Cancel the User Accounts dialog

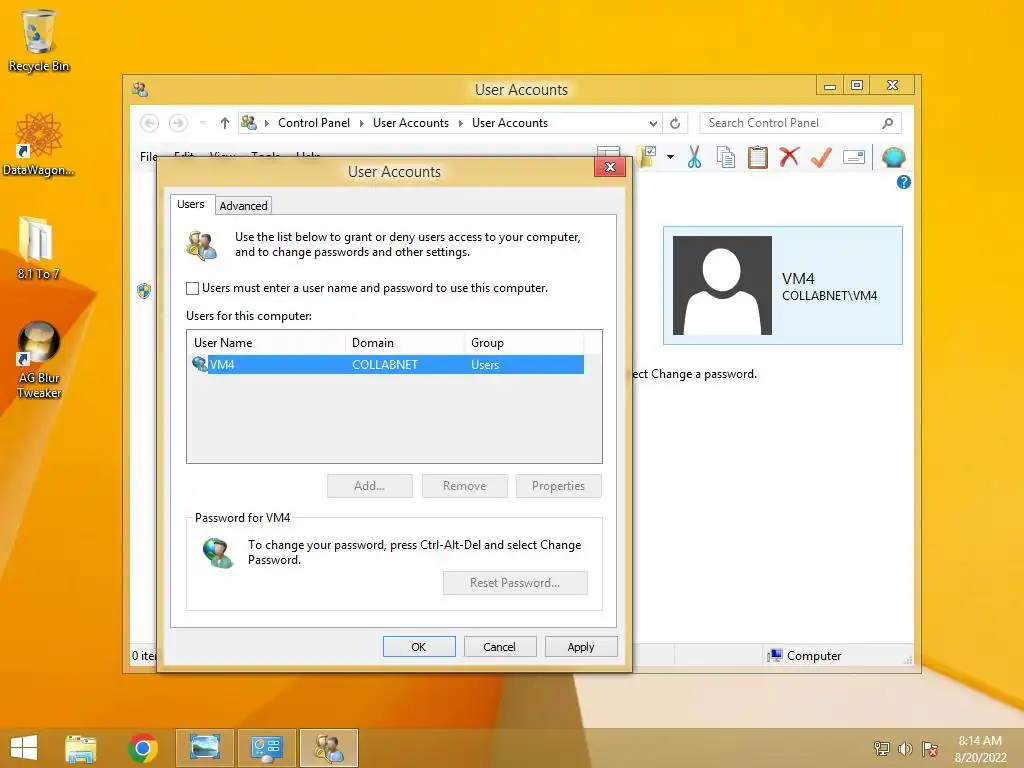(x=500, y=647)
